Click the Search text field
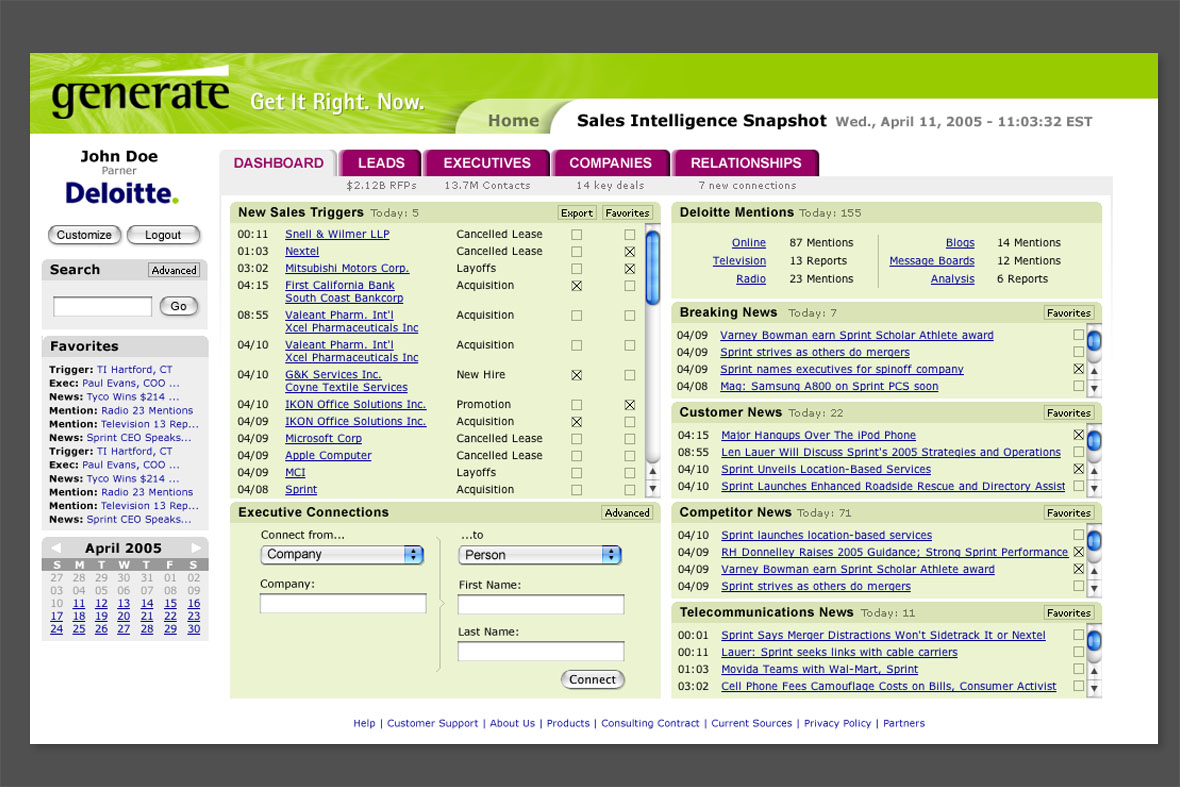Viewport: 1180px width, 787px height. [102, 306]
